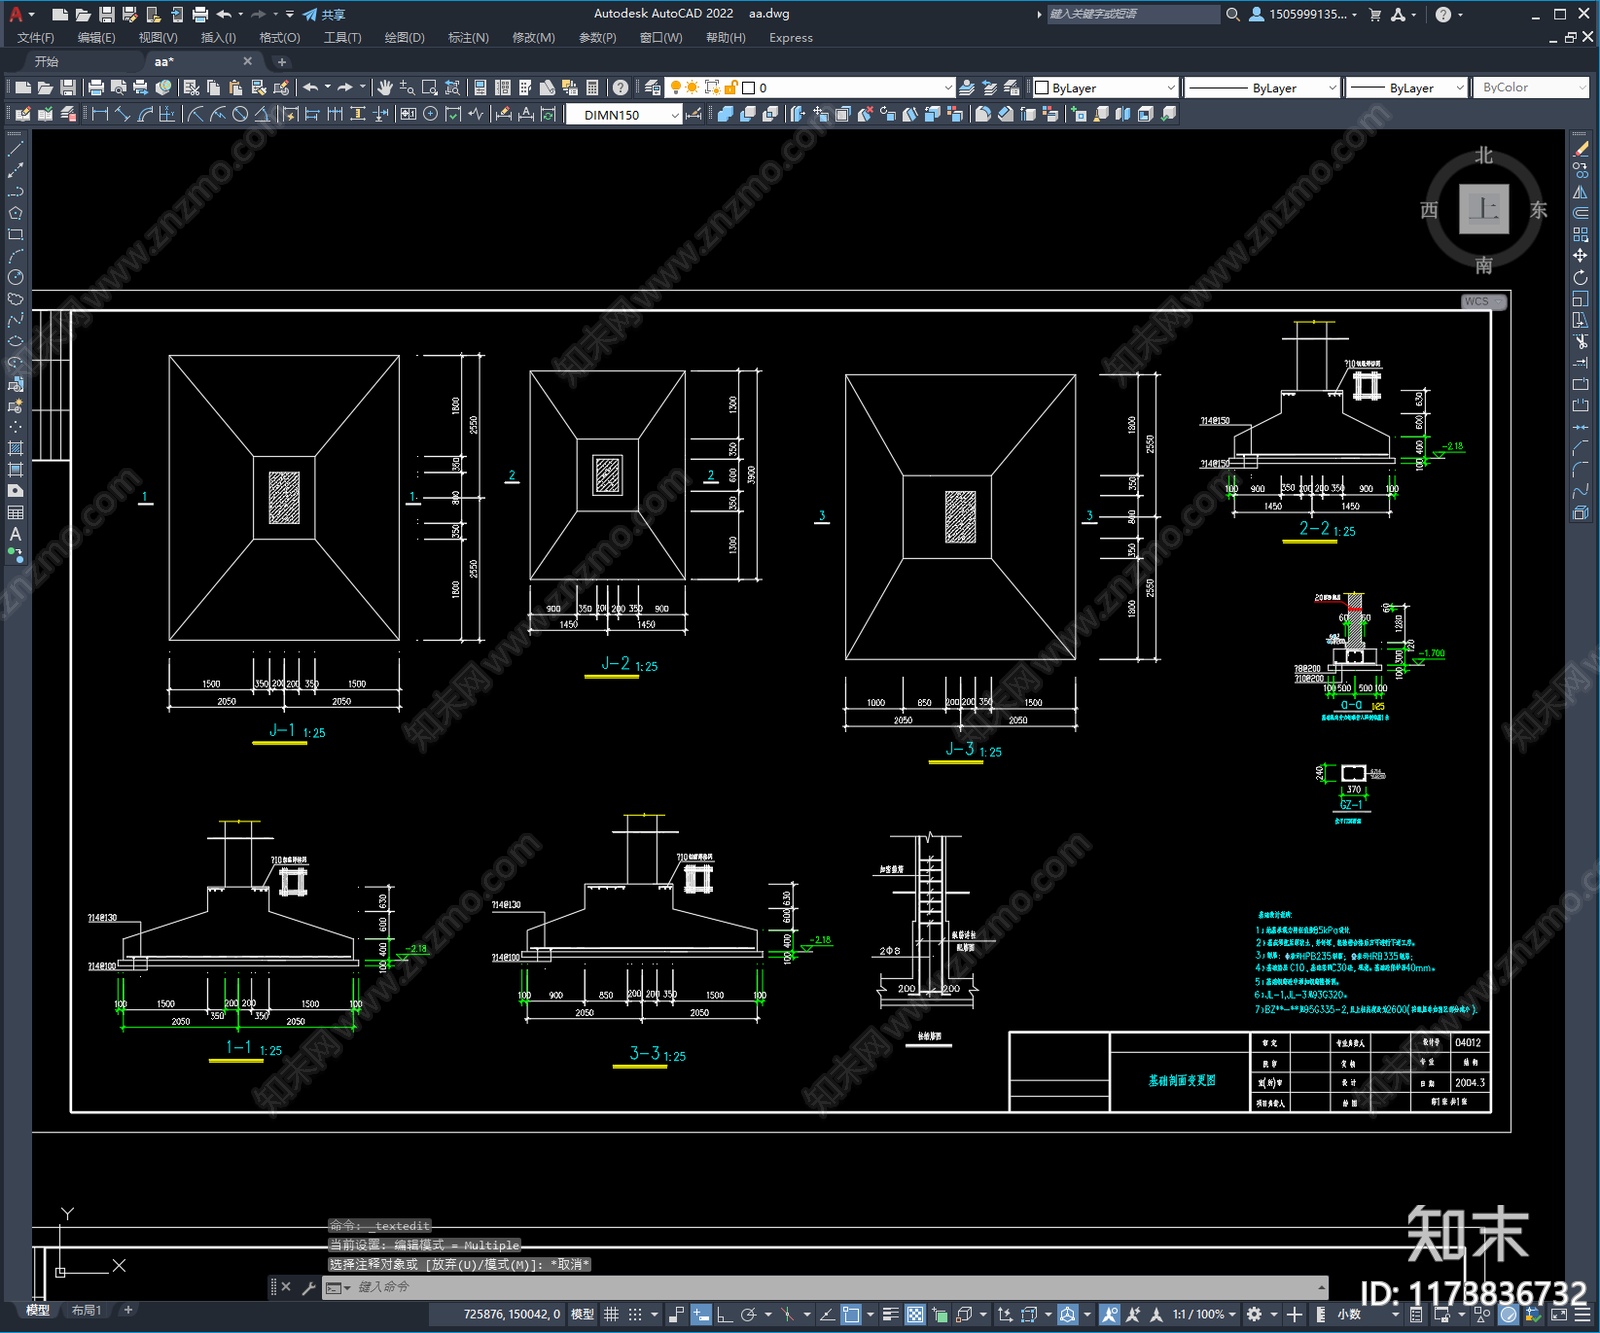Viewport: 1600px width, 1333px height.
Task: Open the 1:1 / 100% annotation scale dropdown
Action: click(x=1205, y=1314)
